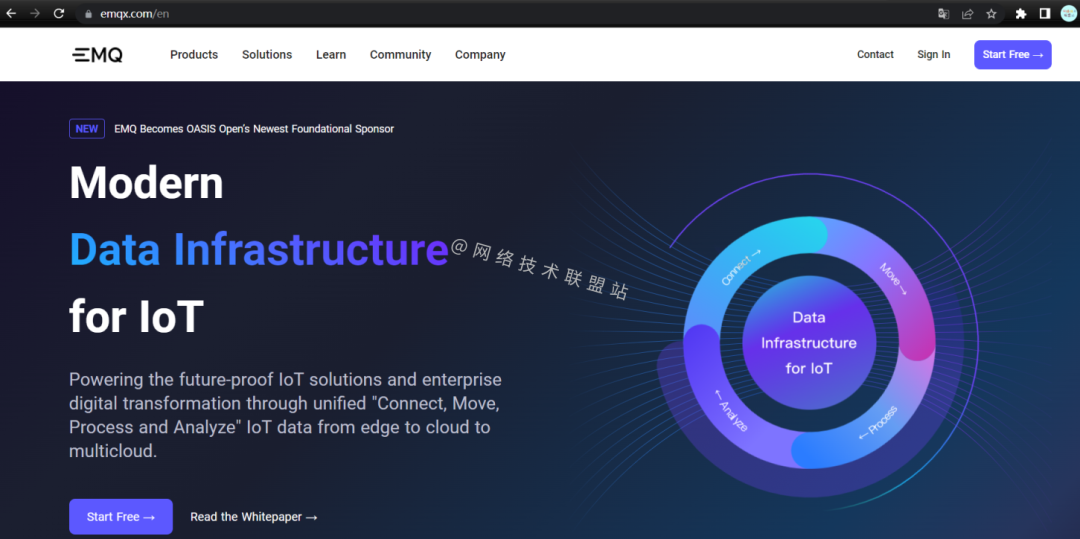Screen dimensions: 1080x539
Task: Click the central Data Infrastructure for IoT circle
Action: point(809,342)
